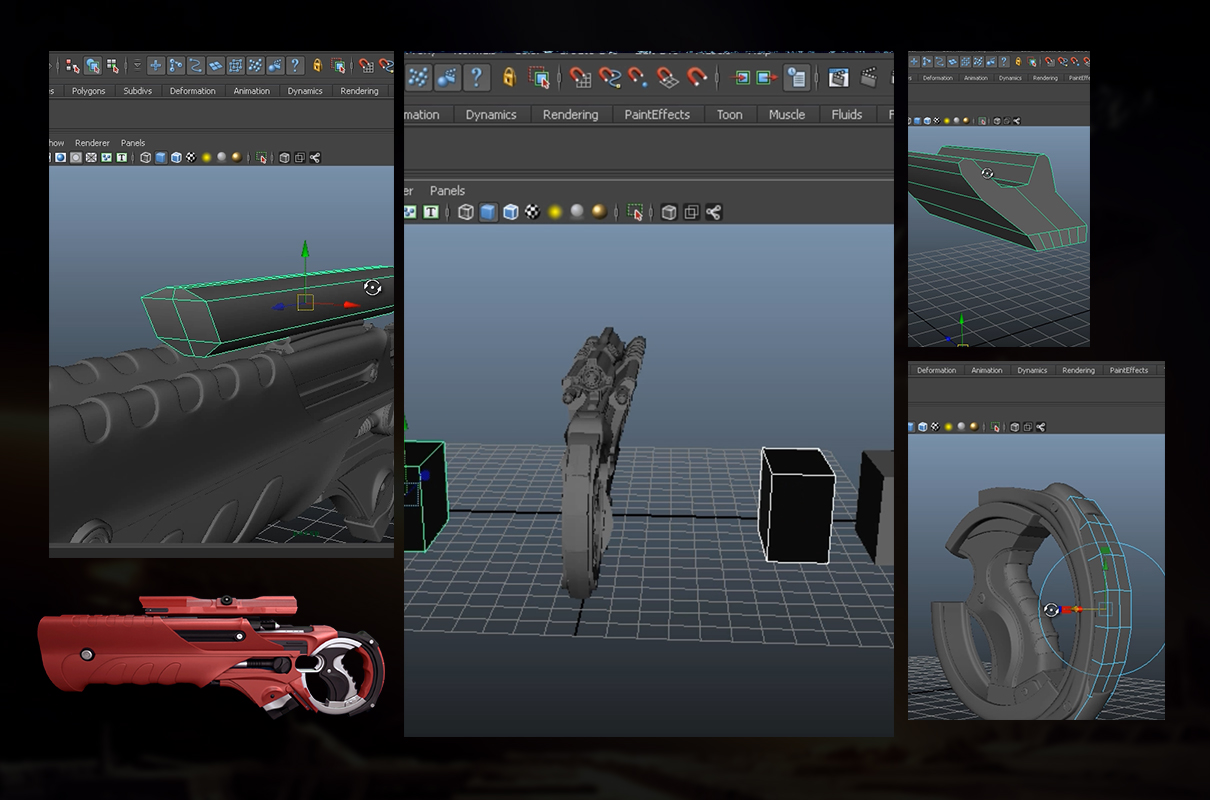Select by object type in left screenshot
Screen dimensions: 1210x800
tap(93, 66)
